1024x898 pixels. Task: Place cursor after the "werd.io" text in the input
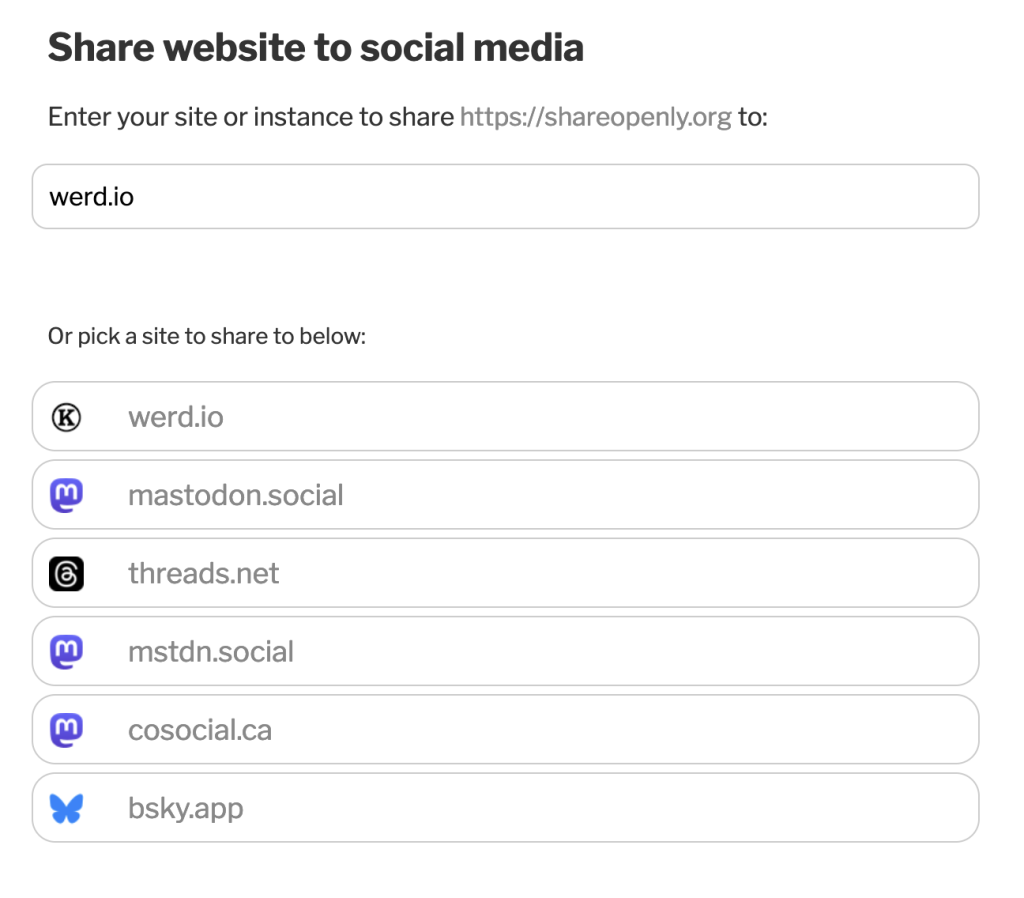coord(135,197)
